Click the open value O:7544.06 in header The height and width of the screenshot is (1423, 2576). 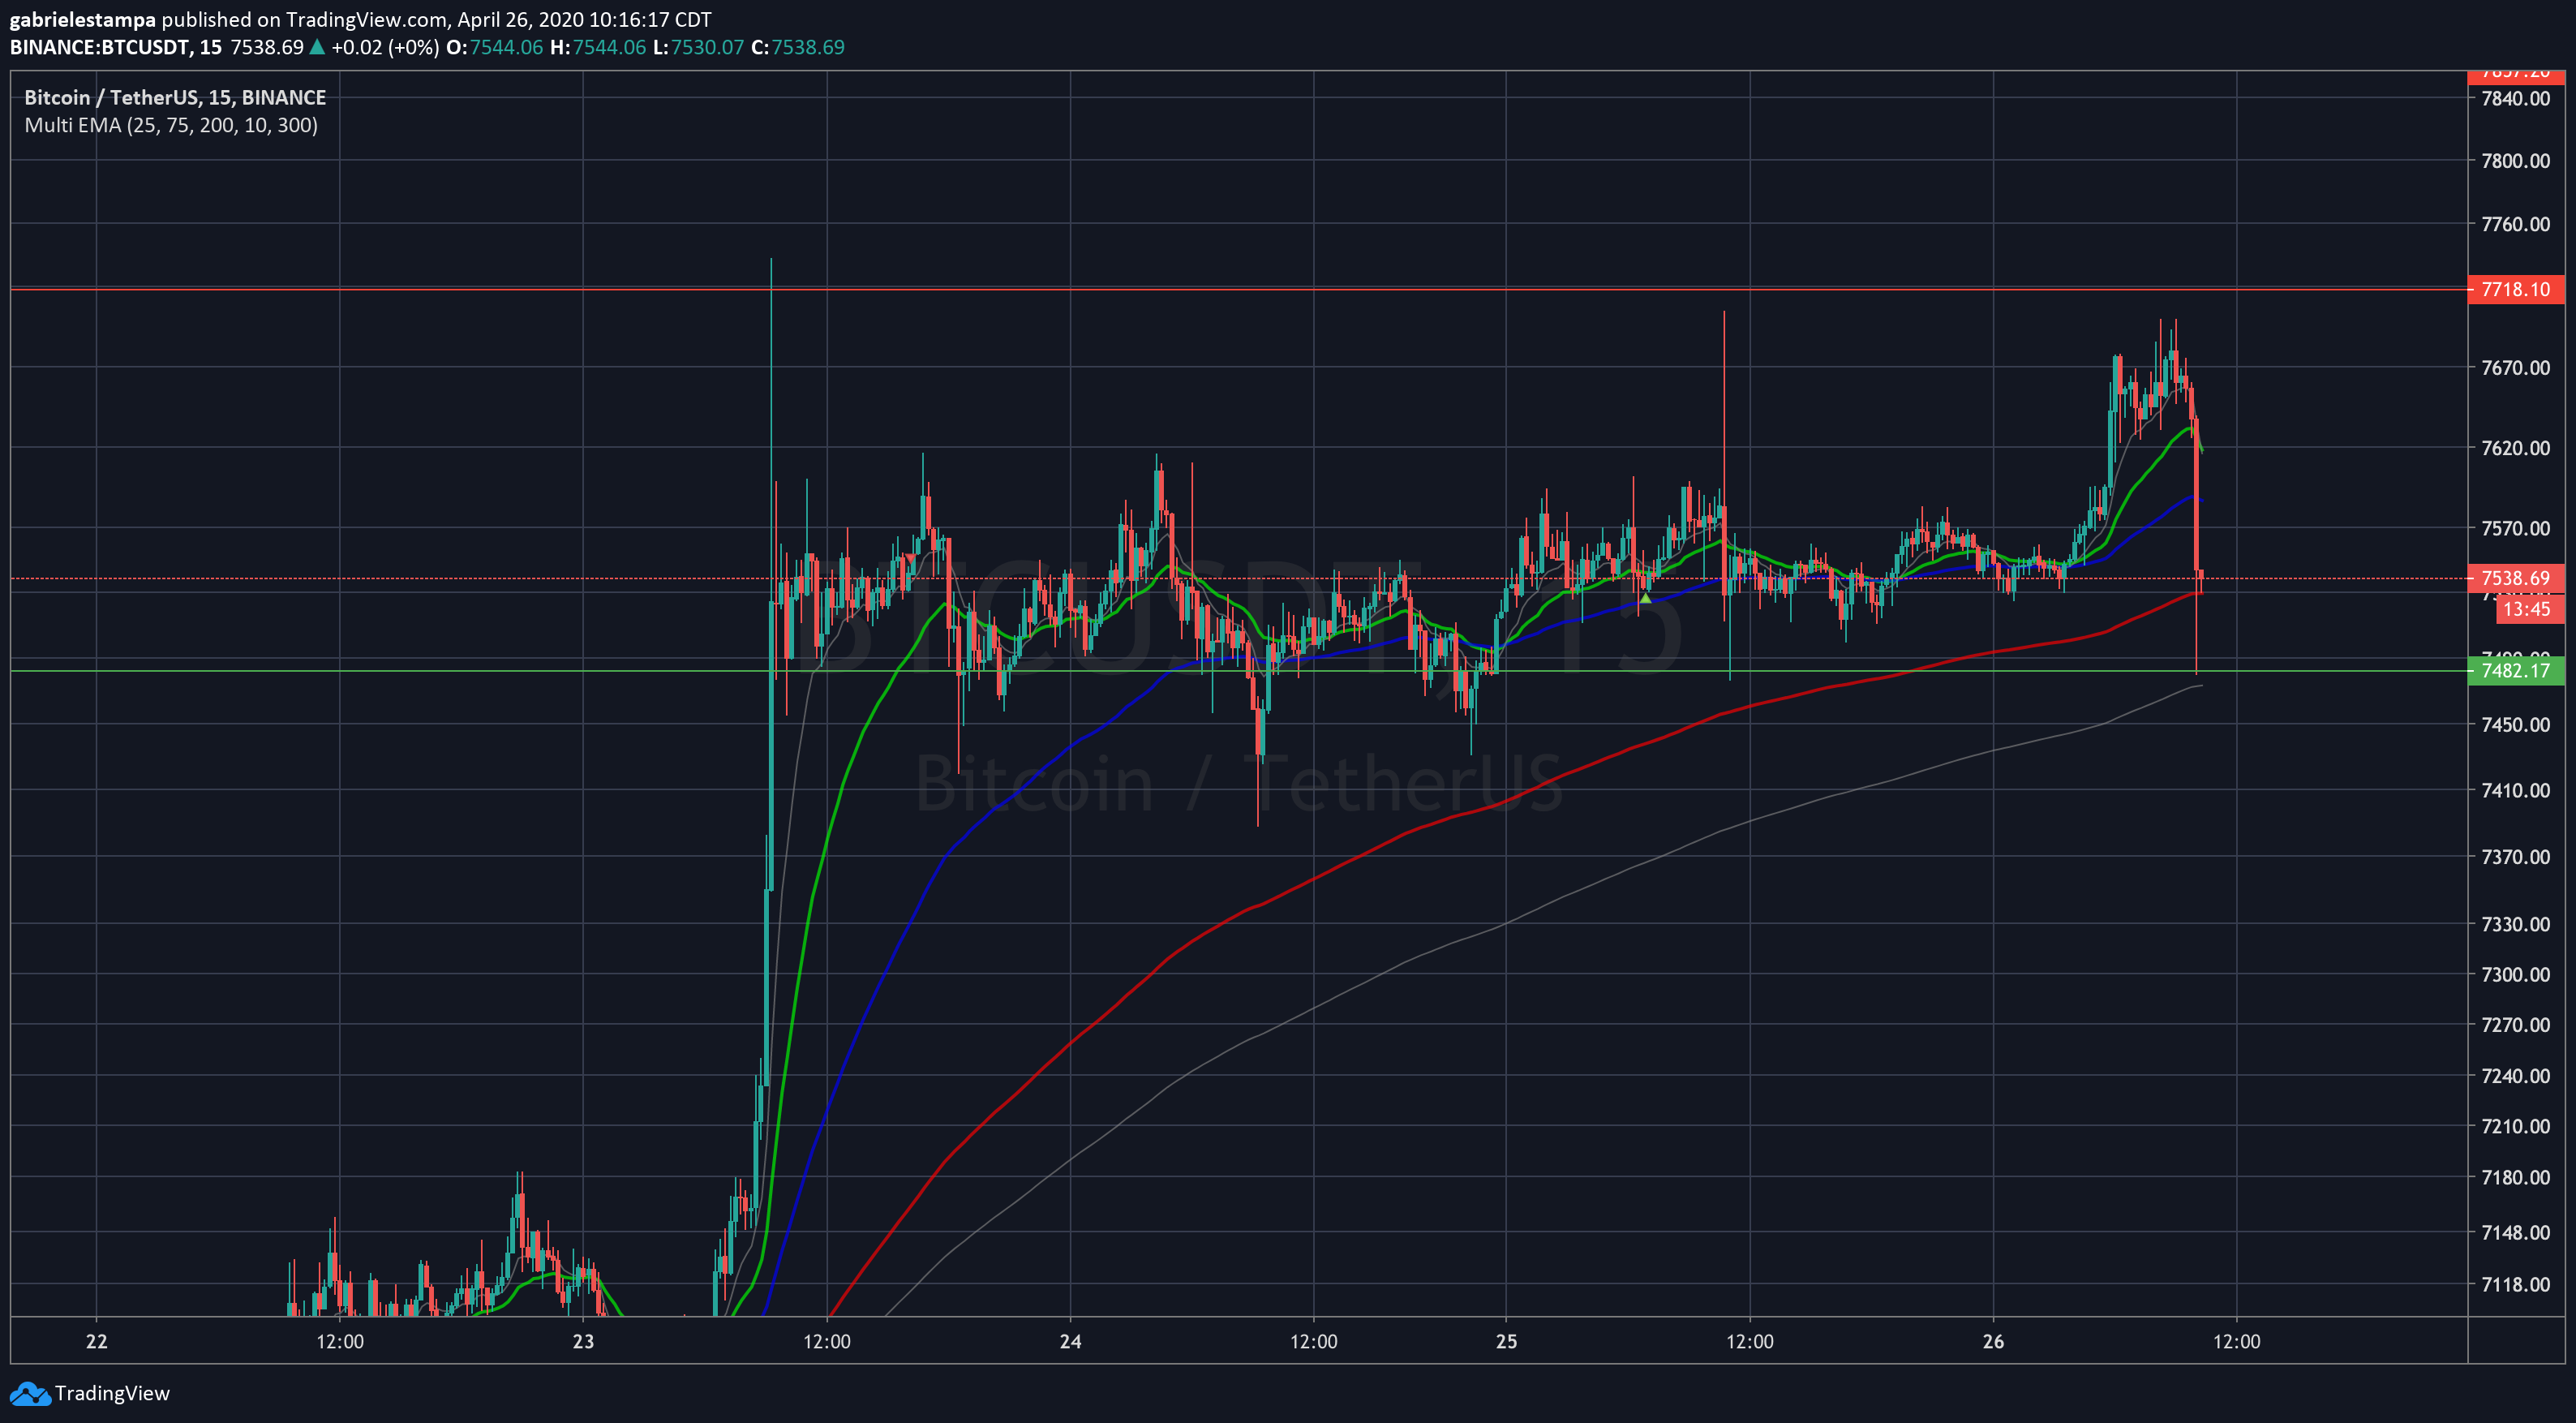click(494, 47)
